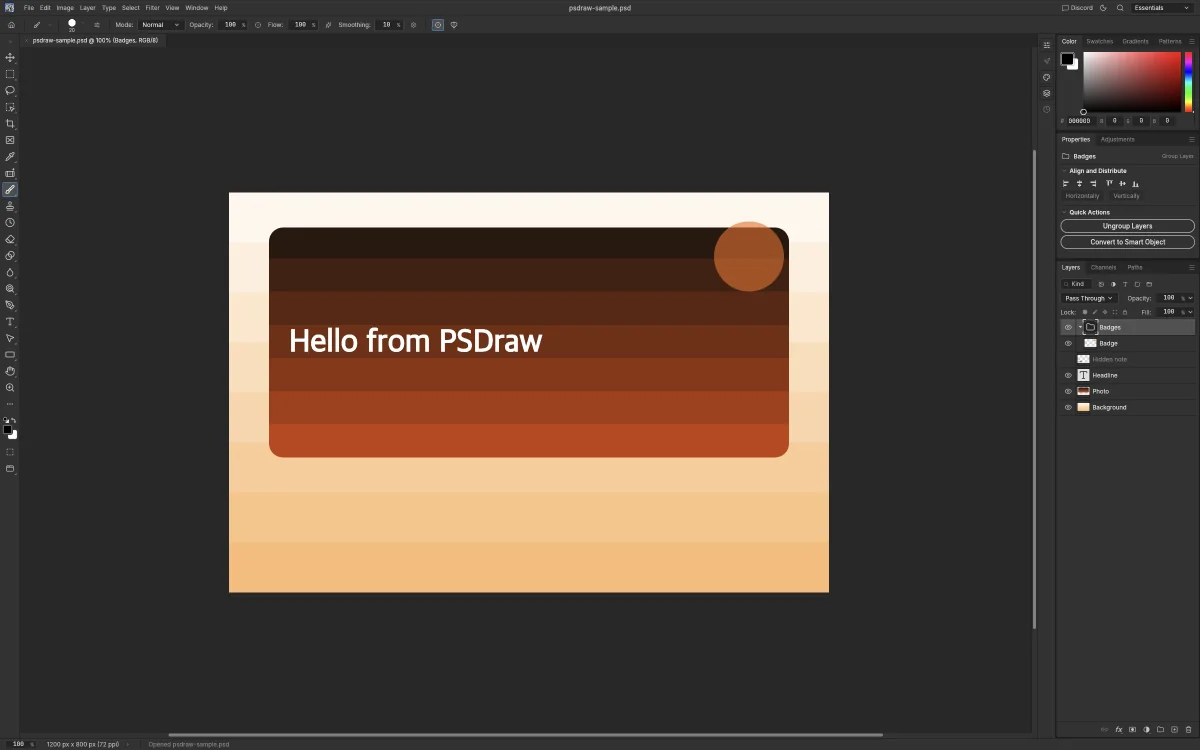
Task: Click Ungroup Layers button
Action: [1128, 226]
